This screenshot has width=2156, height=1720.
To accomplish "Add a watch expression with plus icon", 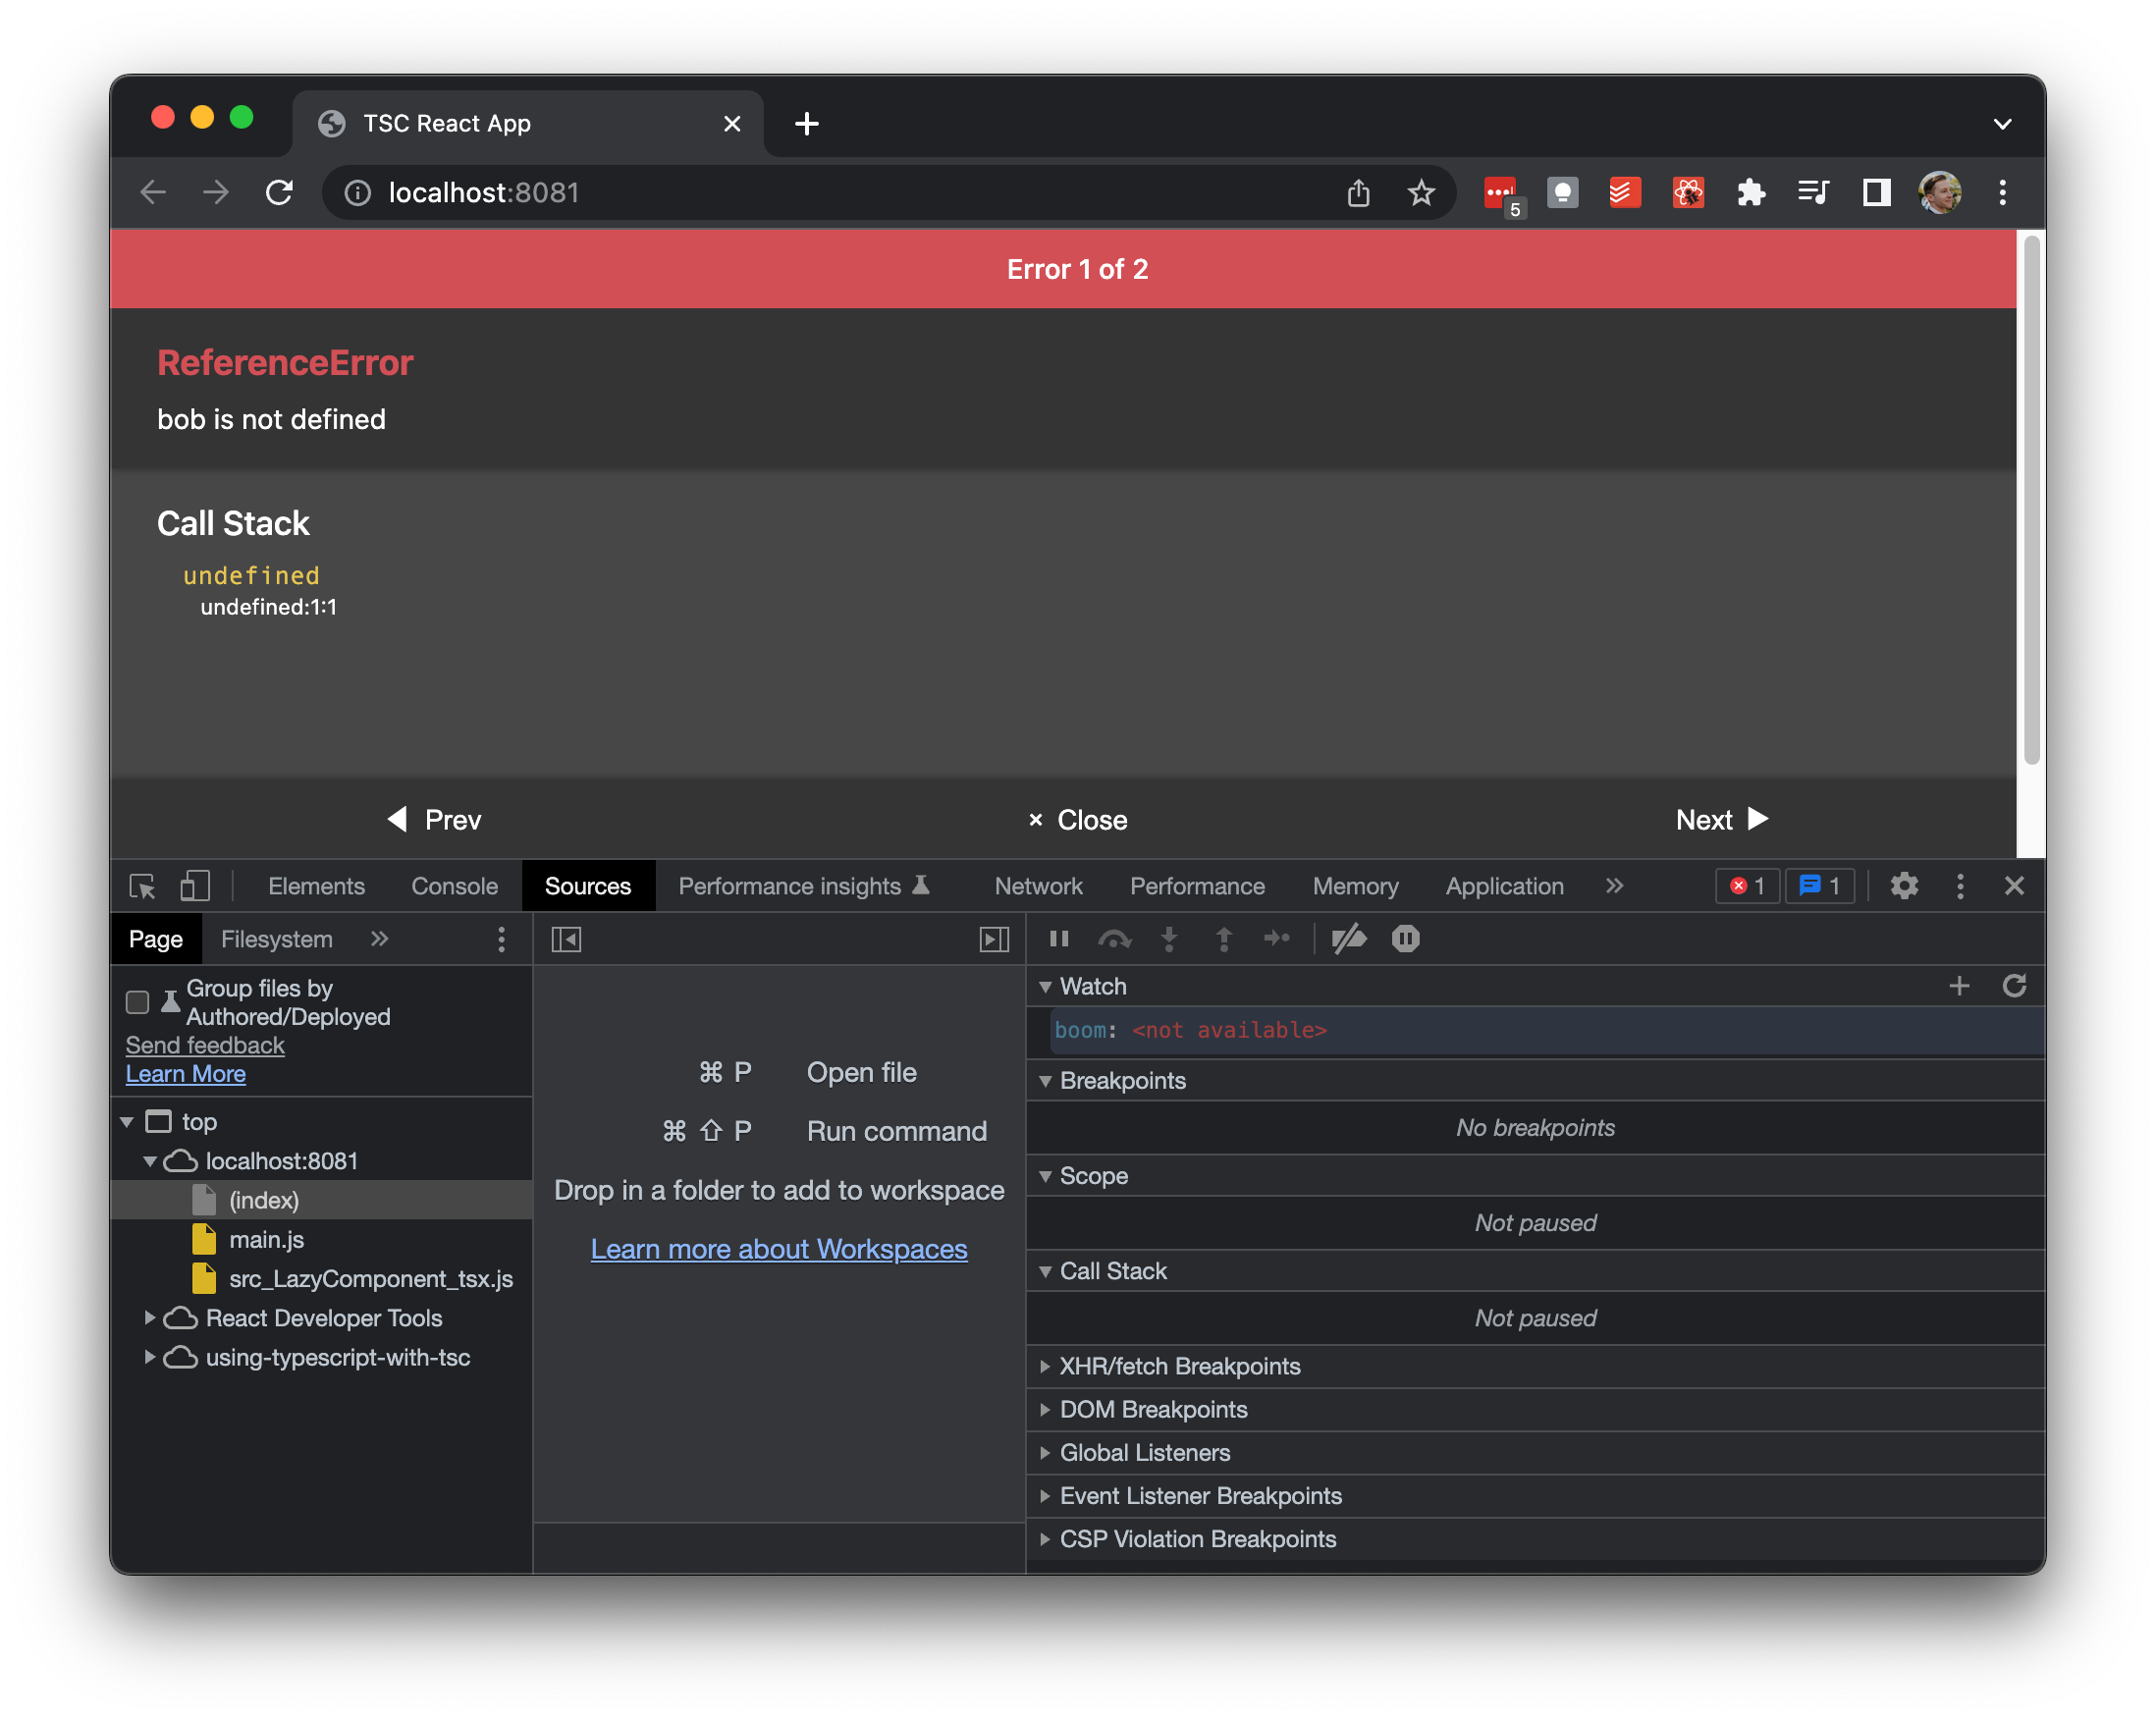I will [x=1959, y=986].
